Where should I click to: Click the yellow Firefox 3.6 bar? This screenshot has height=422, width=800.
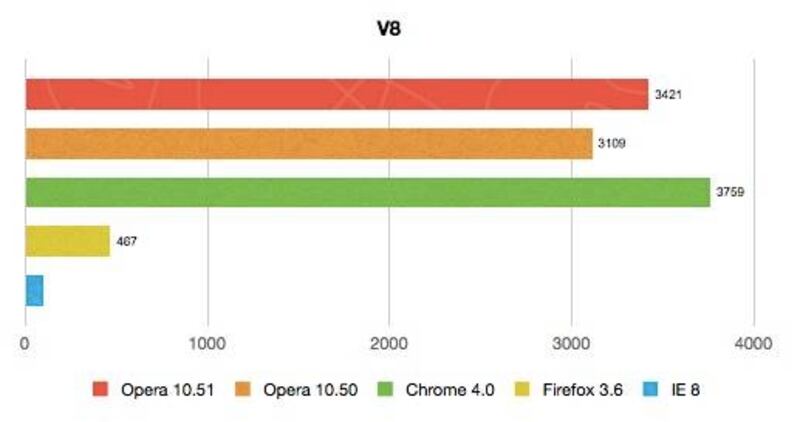67,241
